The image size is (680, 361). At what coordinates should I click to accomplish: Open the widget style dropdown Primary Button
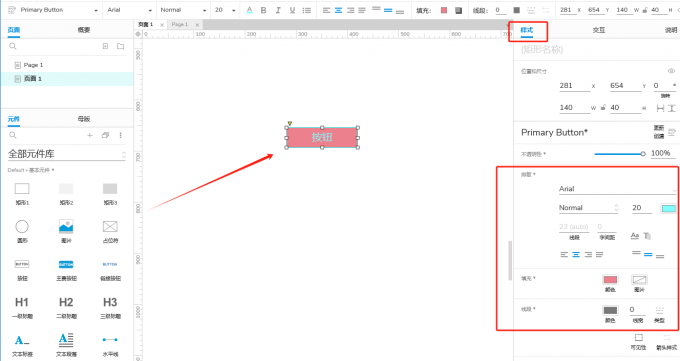click(58, 10)
